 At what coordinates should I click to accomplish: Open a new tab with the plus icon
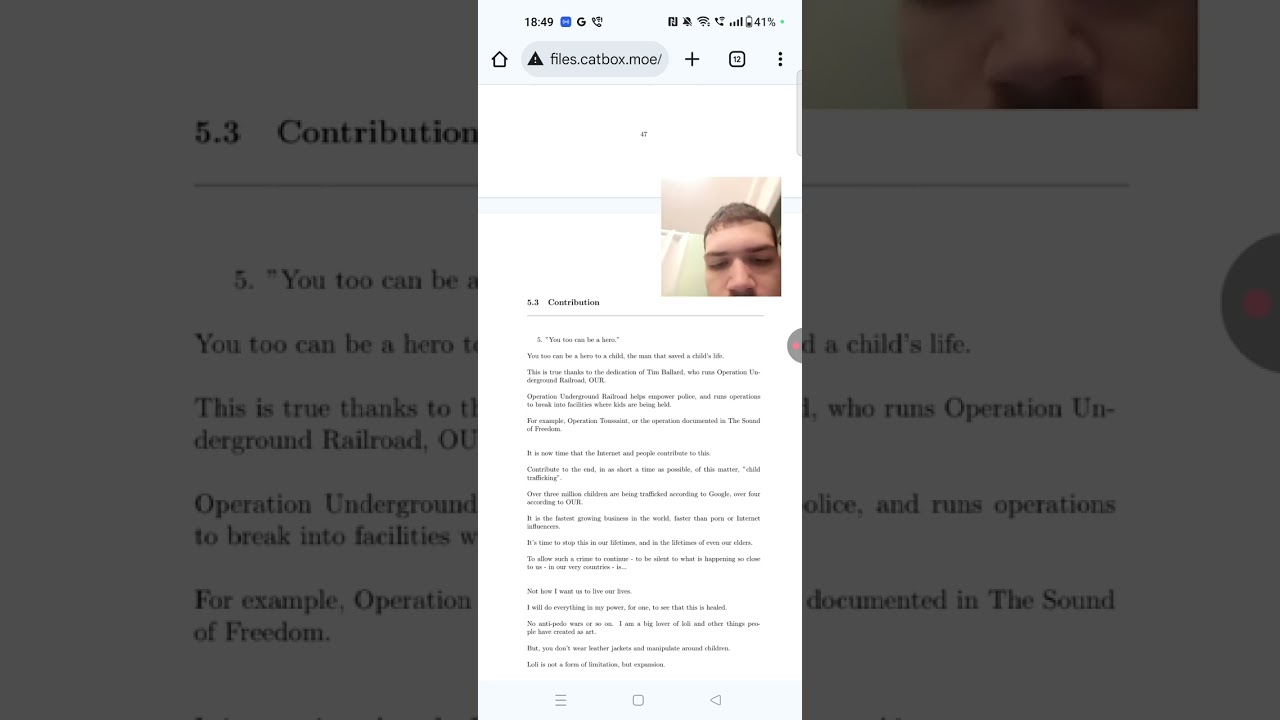click(x=692, y=59)
